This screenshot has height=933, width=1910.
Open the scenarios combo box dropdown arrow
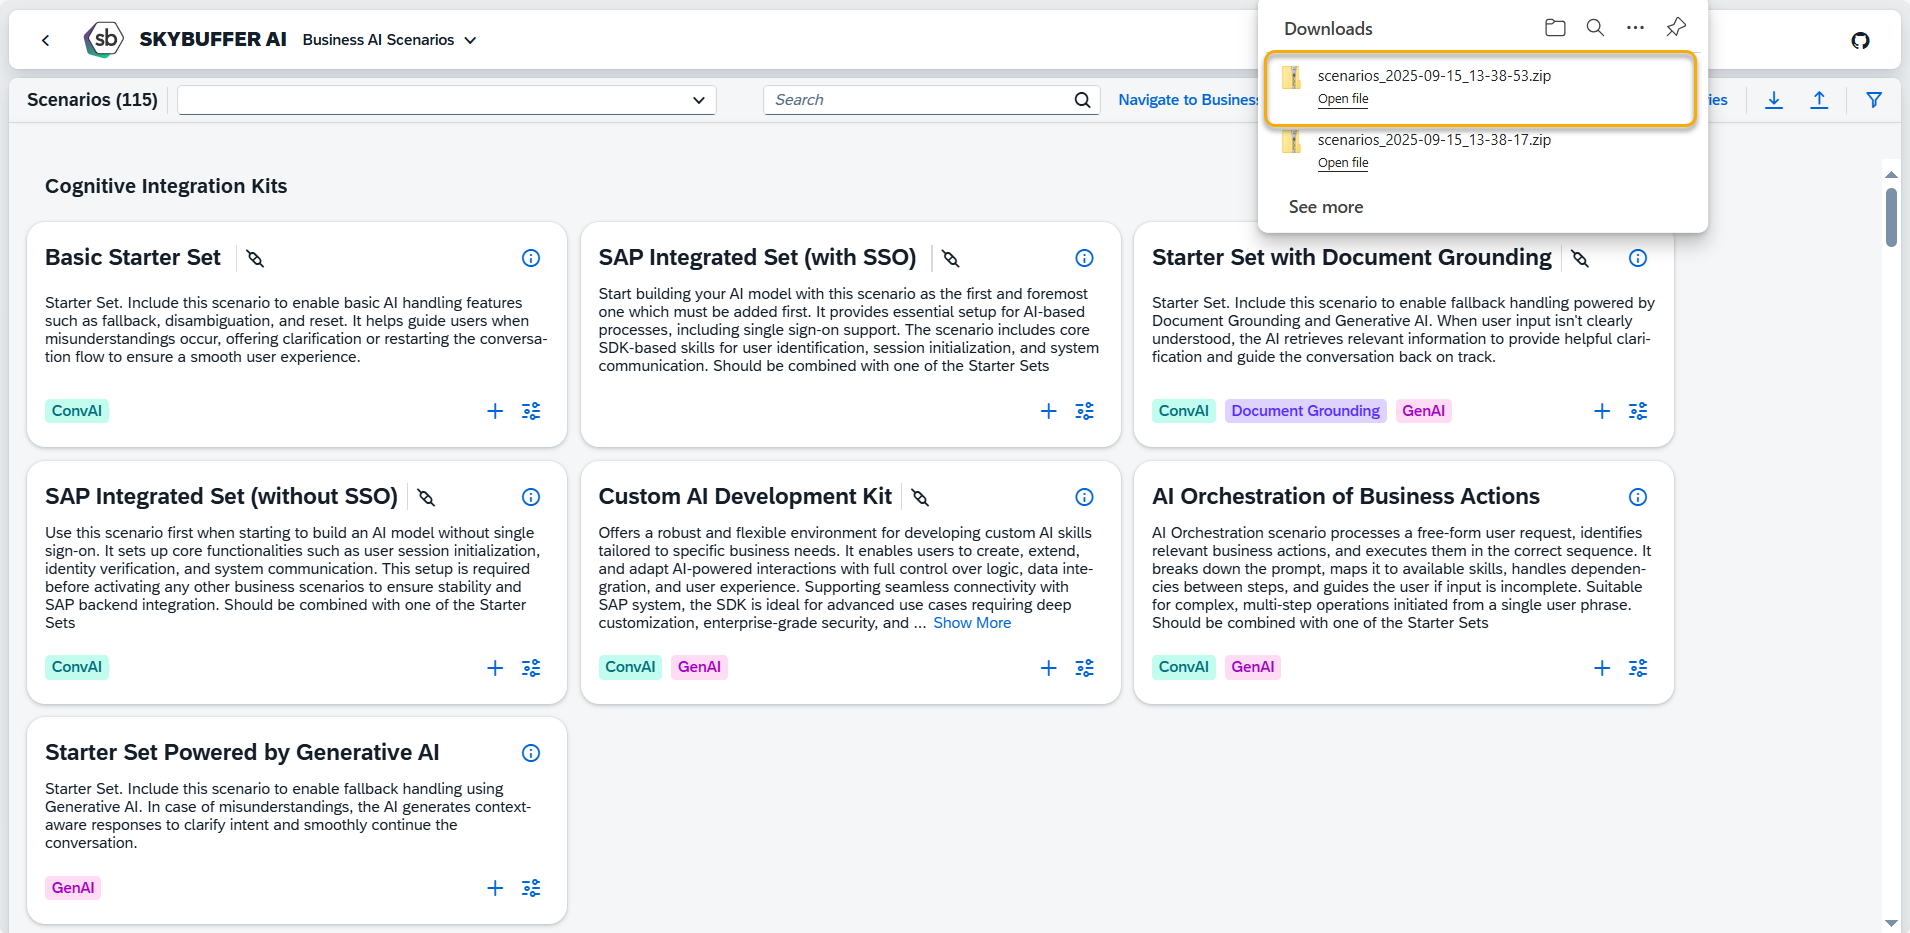click(x=698, y=100)
